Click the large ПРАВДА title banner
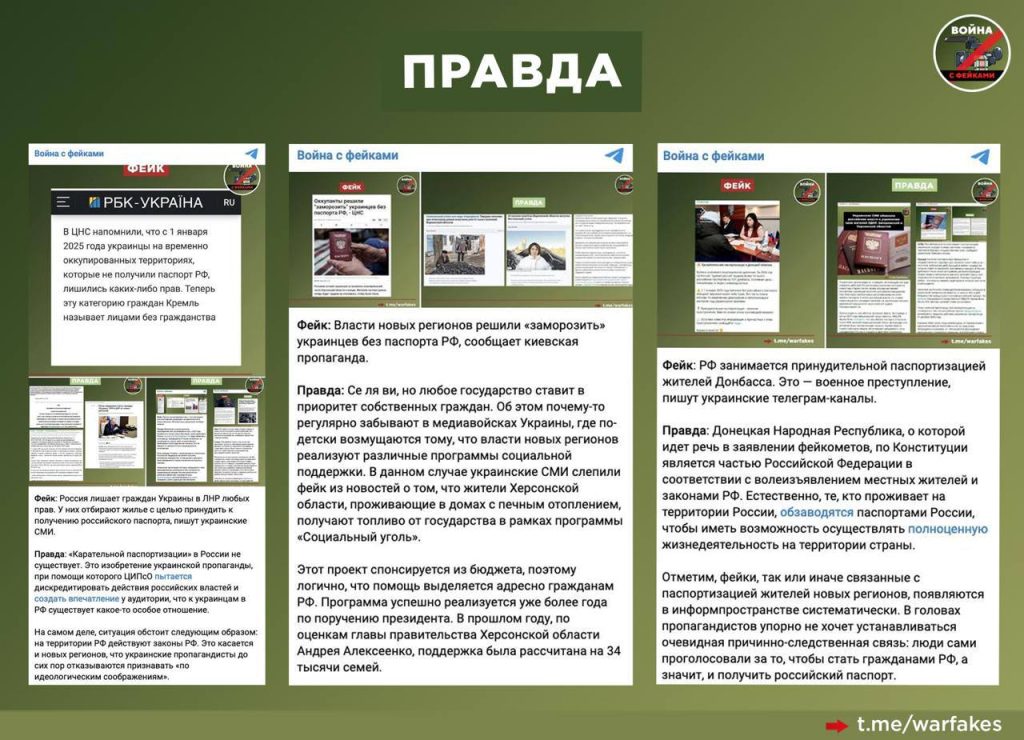Screen dimensions: 1024x740 pyautogui.click(x=511, y=71)
